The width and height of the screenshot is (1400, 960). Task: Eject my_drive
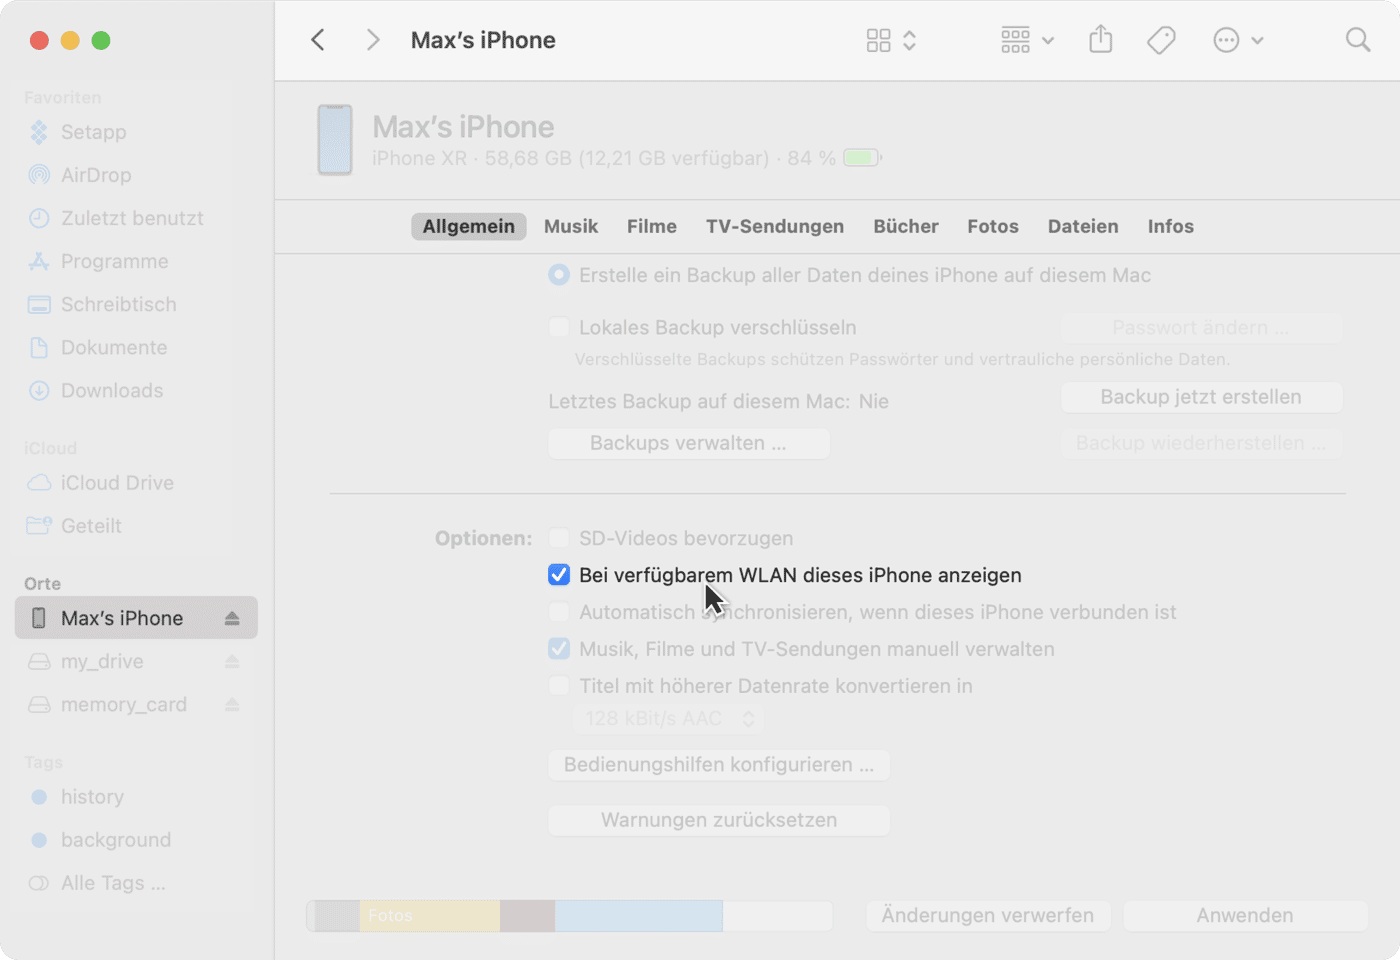pyautogui.click(x=232, y=661)
